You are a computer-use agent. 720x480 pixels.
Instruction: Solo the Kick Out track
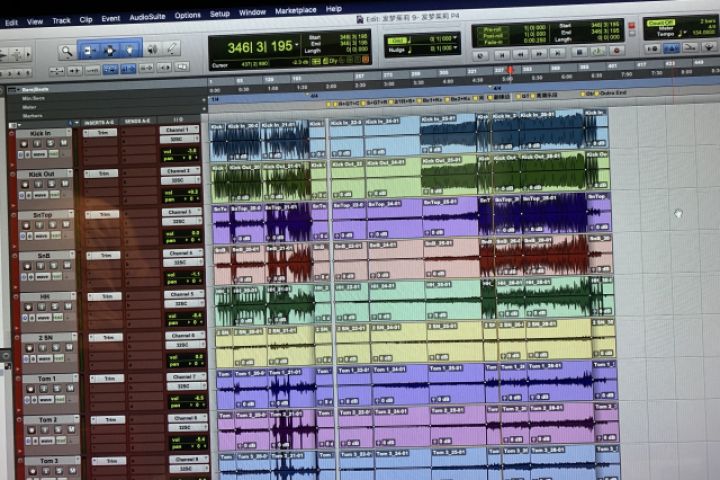[x=51, y=184]
